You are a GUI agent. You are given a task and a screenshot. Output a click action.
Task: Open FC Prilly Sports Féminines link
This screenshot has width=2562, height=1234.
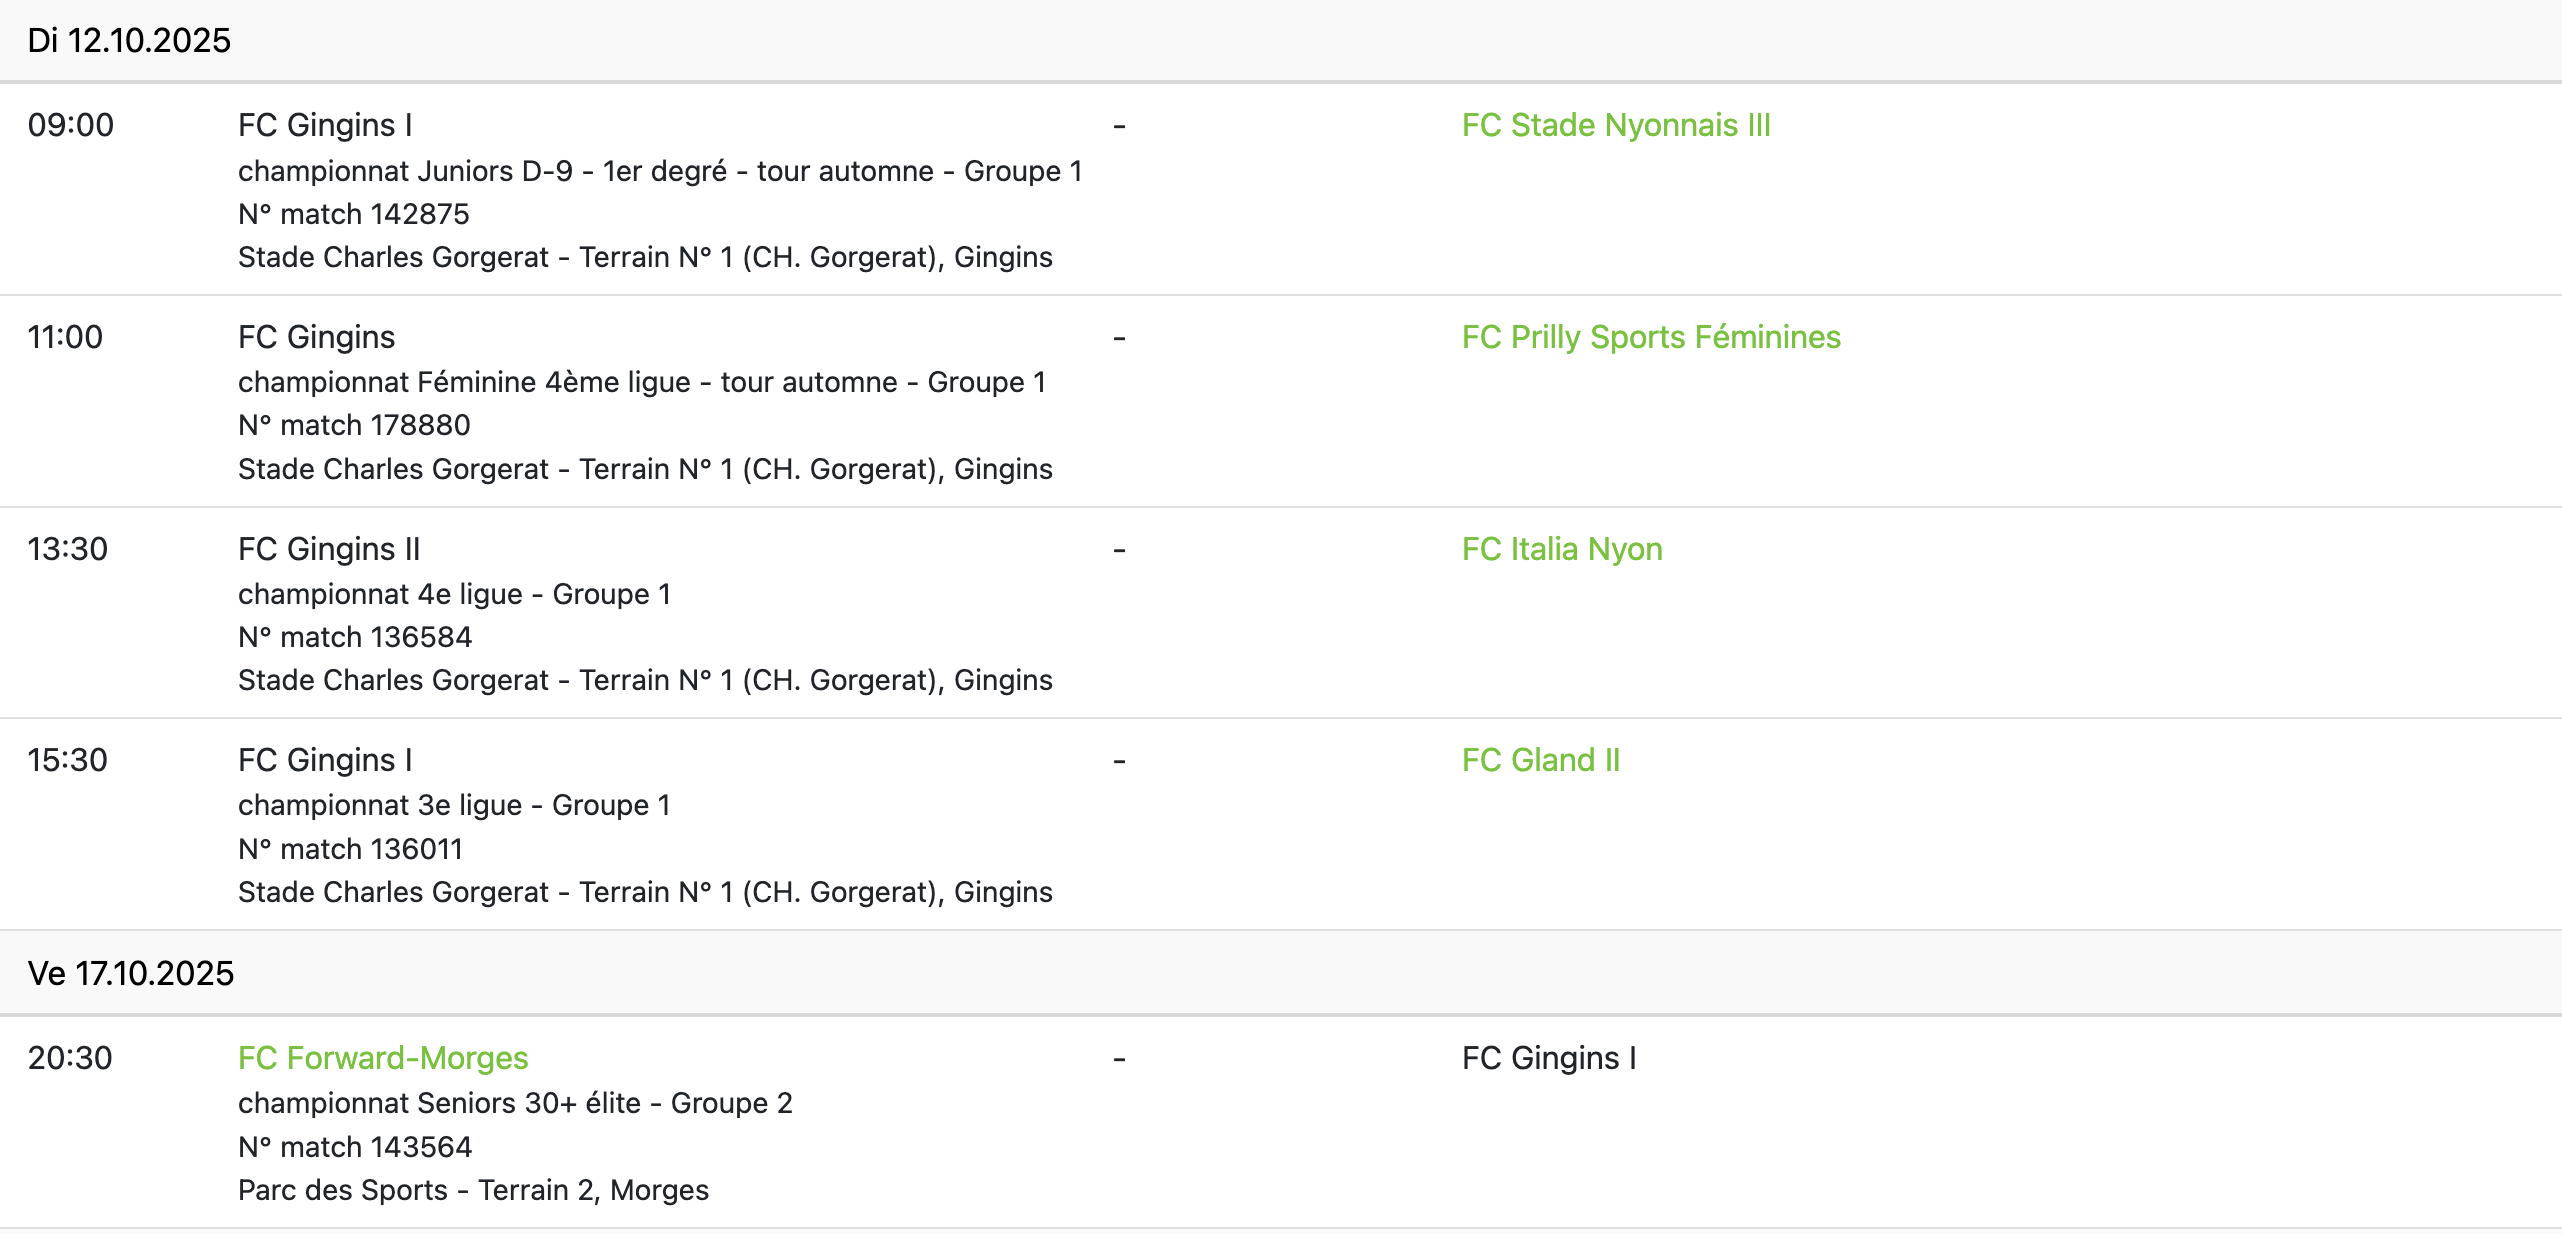coord(1650,337)
